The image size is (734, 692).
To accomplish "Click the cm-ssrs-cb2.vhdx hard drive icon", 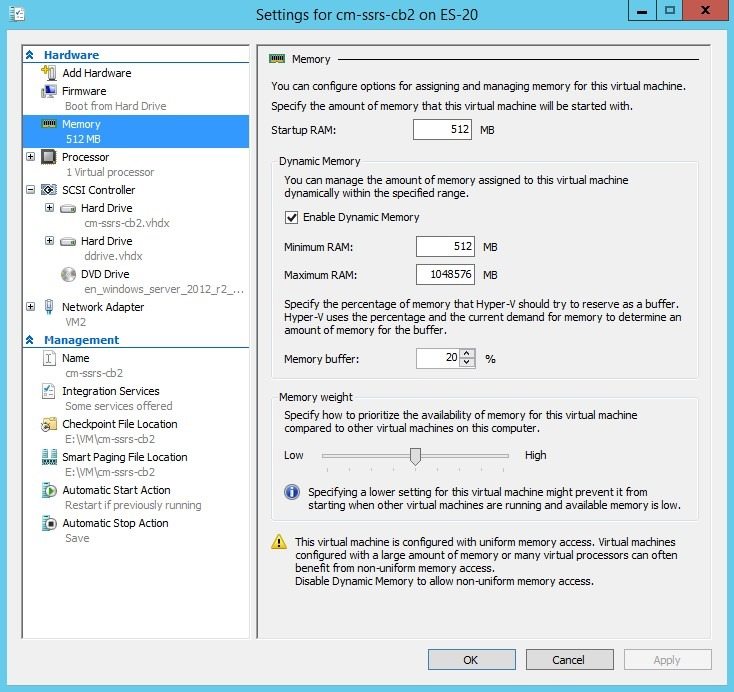I will click(x=68, y=208).
